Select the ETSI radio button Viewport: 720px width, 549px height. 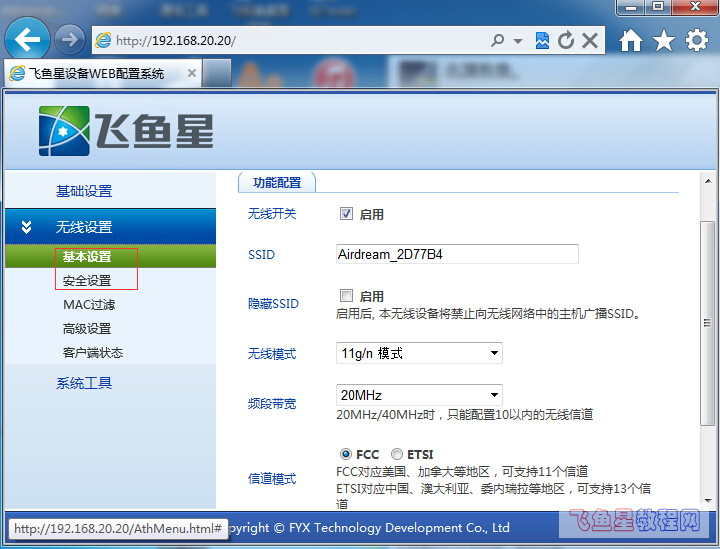(397, 454)
